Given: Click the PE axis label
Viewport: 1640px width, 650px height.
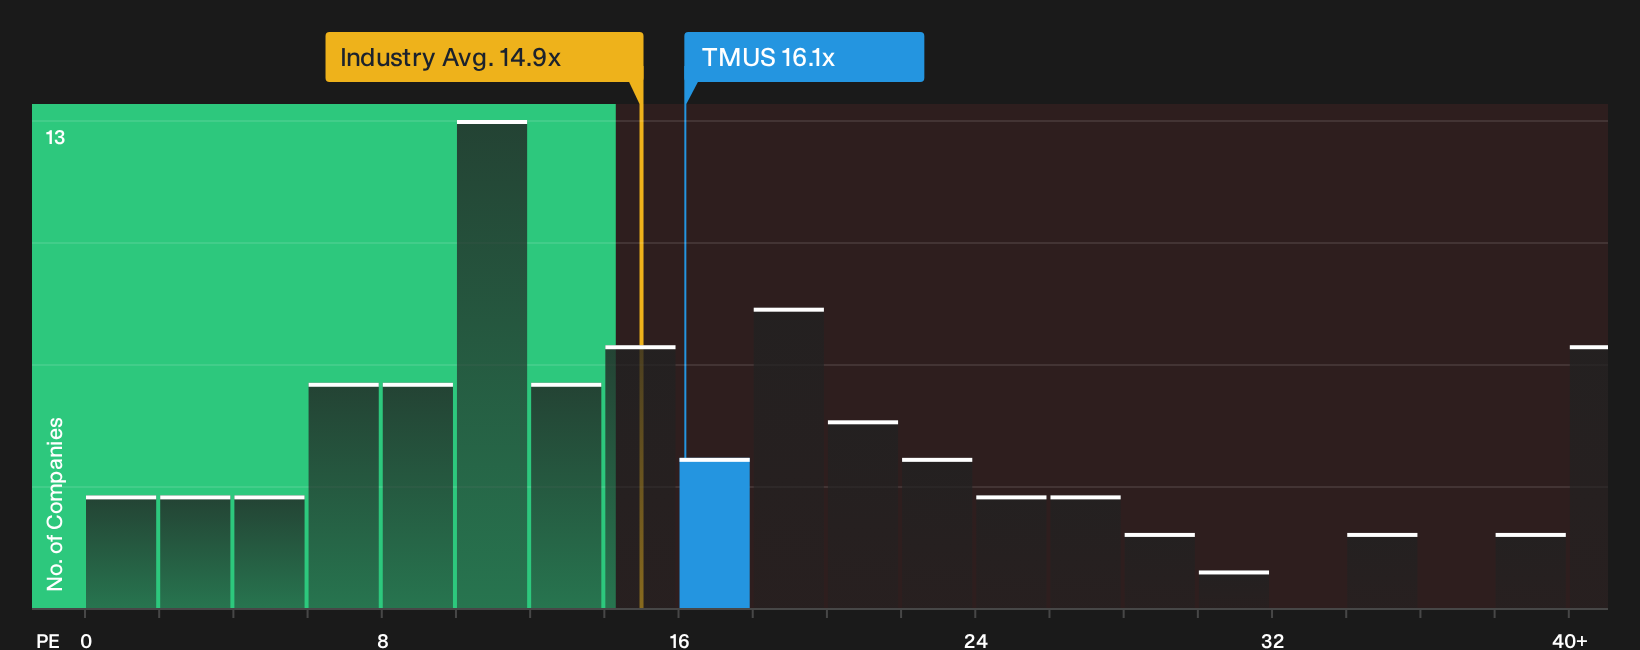Looking at the screenshot, I should [48, 640].
